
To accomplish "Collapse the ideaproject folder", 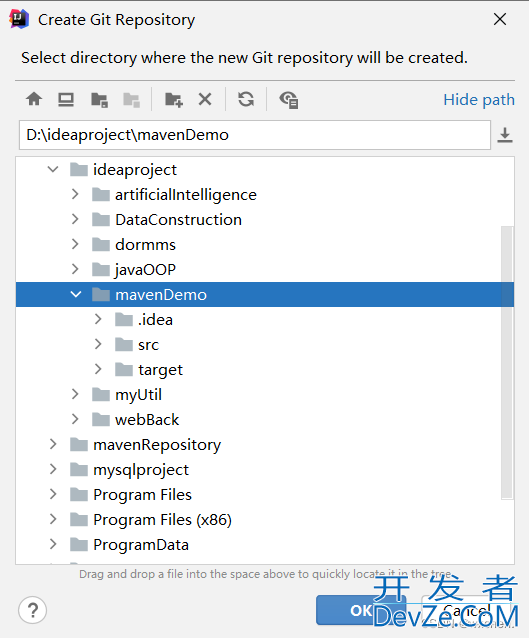I will coord(53,169).
